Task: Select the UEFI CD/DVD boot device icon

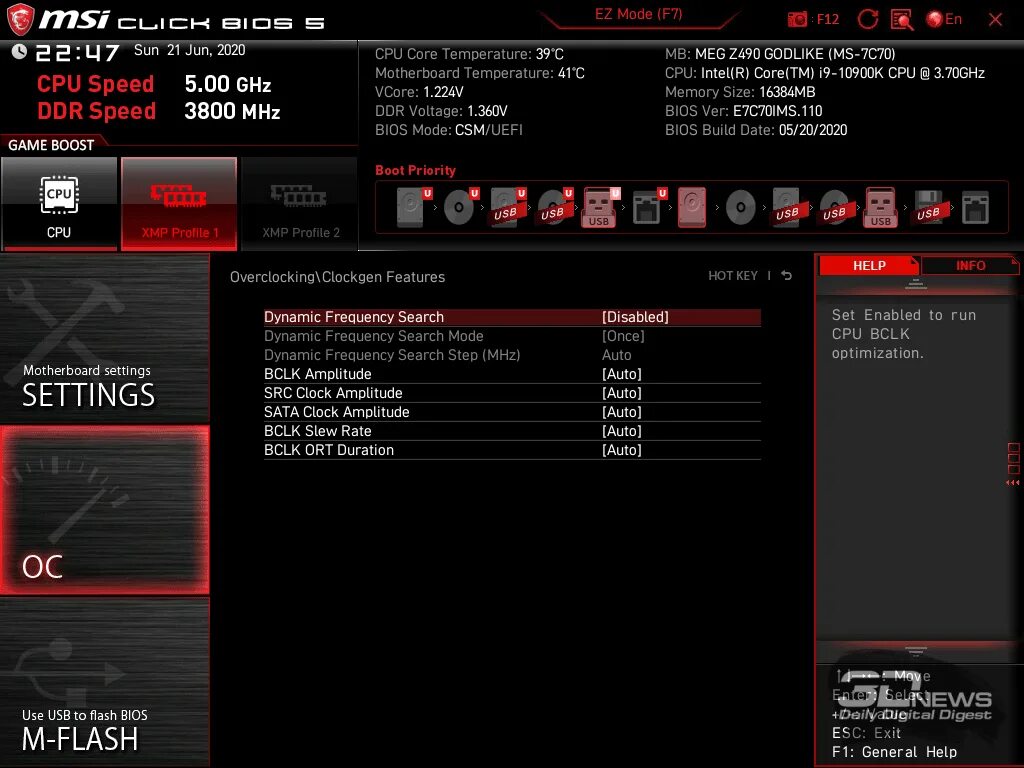Action: pos(461,207)
